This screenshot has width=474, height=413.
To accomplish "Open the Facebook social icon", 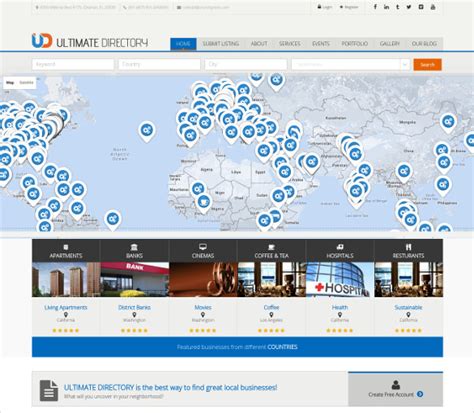I will (375, 7).
